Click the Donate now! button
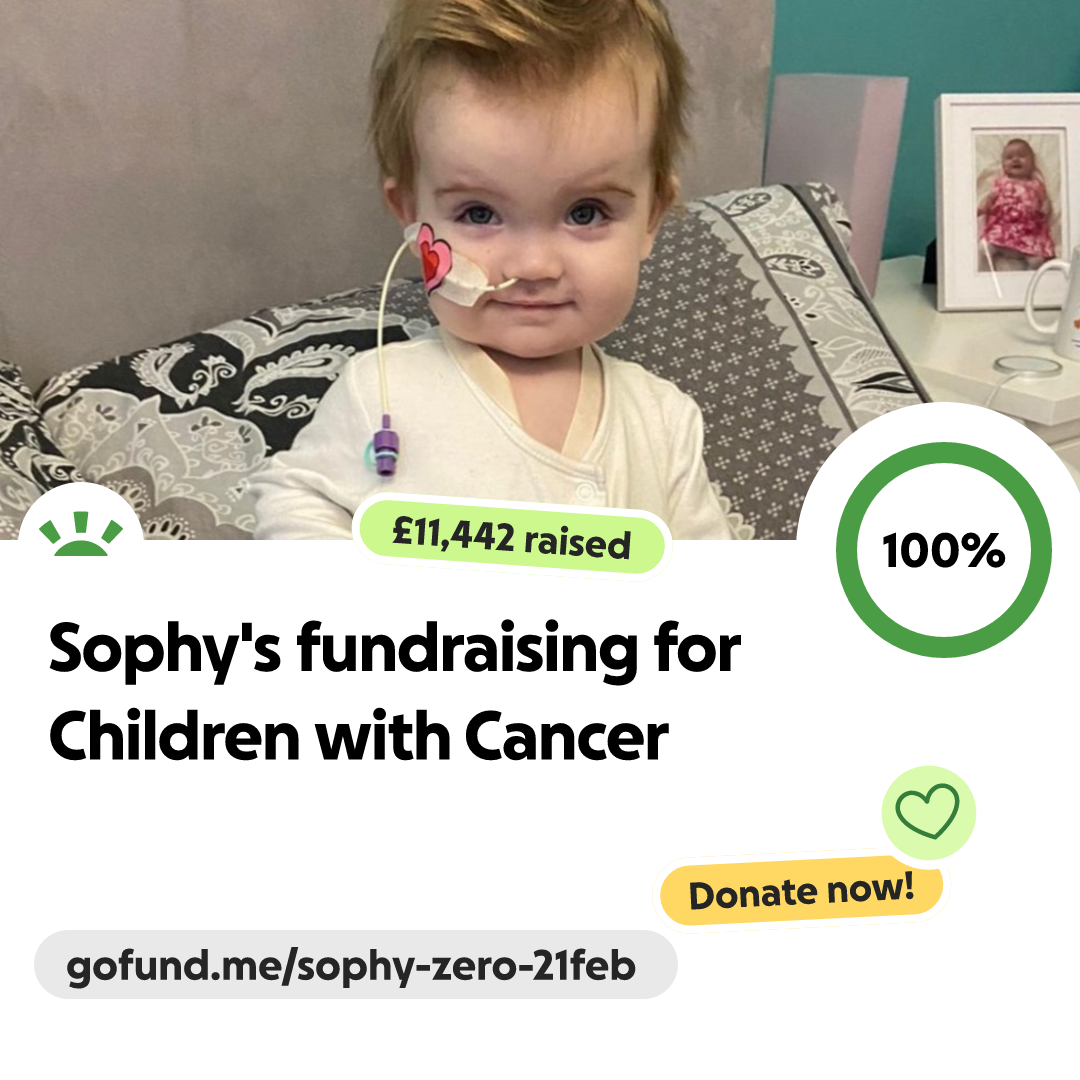This screenshot has height=1080, width=1080. [801, 891]
